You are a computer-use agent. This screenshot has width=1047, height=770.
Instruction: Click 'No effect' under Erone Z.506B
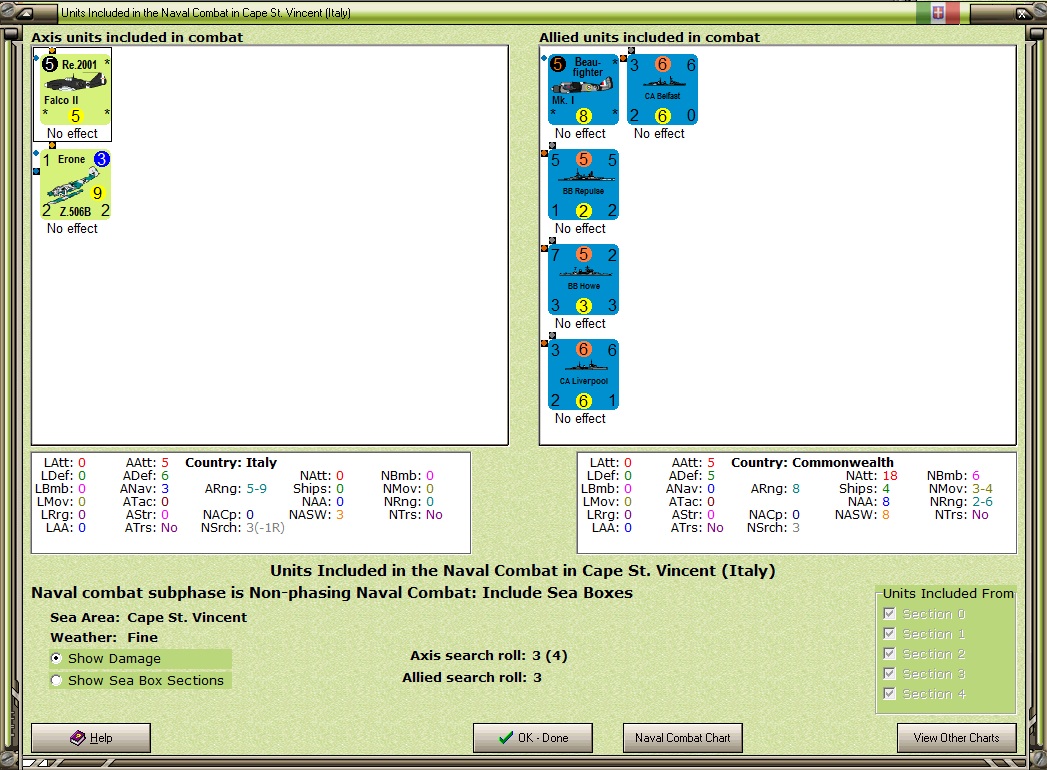coord(72,228)
